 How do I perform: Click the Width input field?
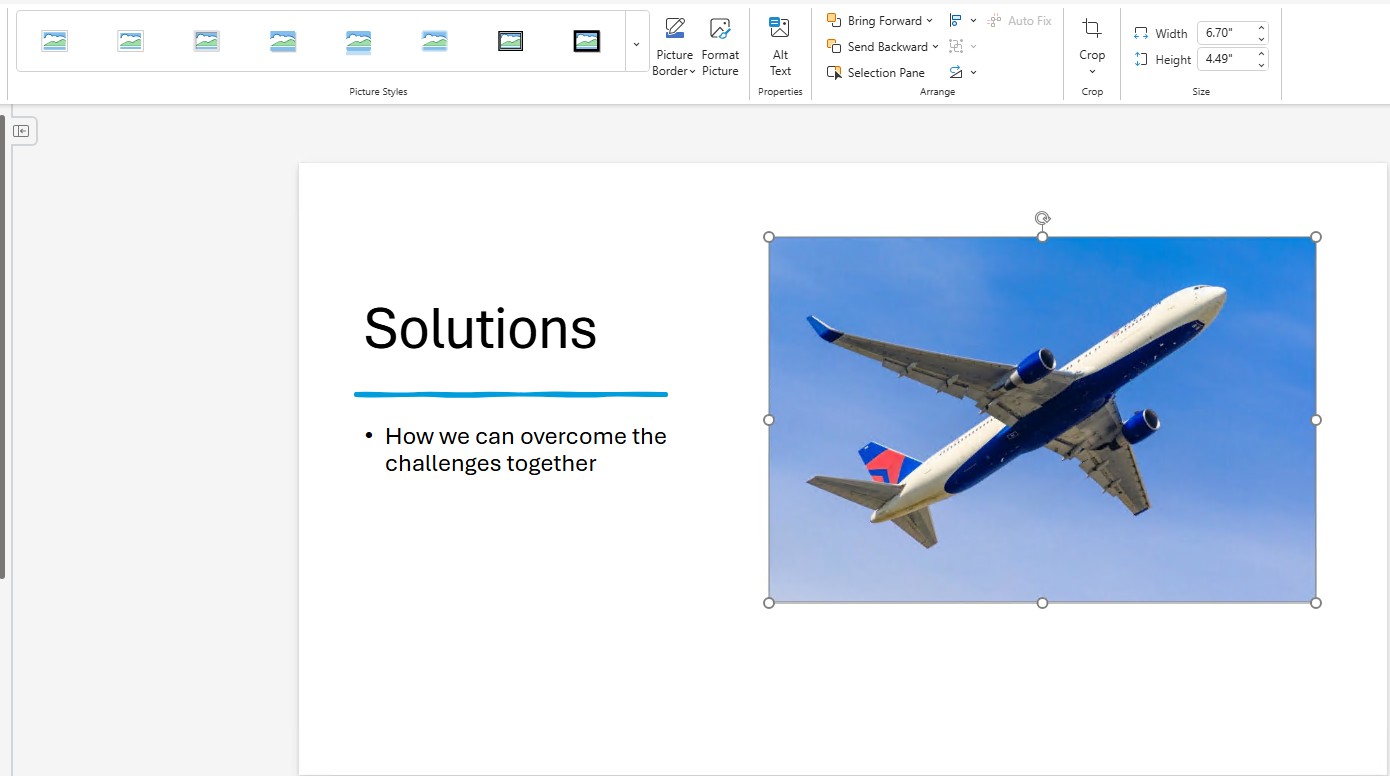[x=1226, y=33]
